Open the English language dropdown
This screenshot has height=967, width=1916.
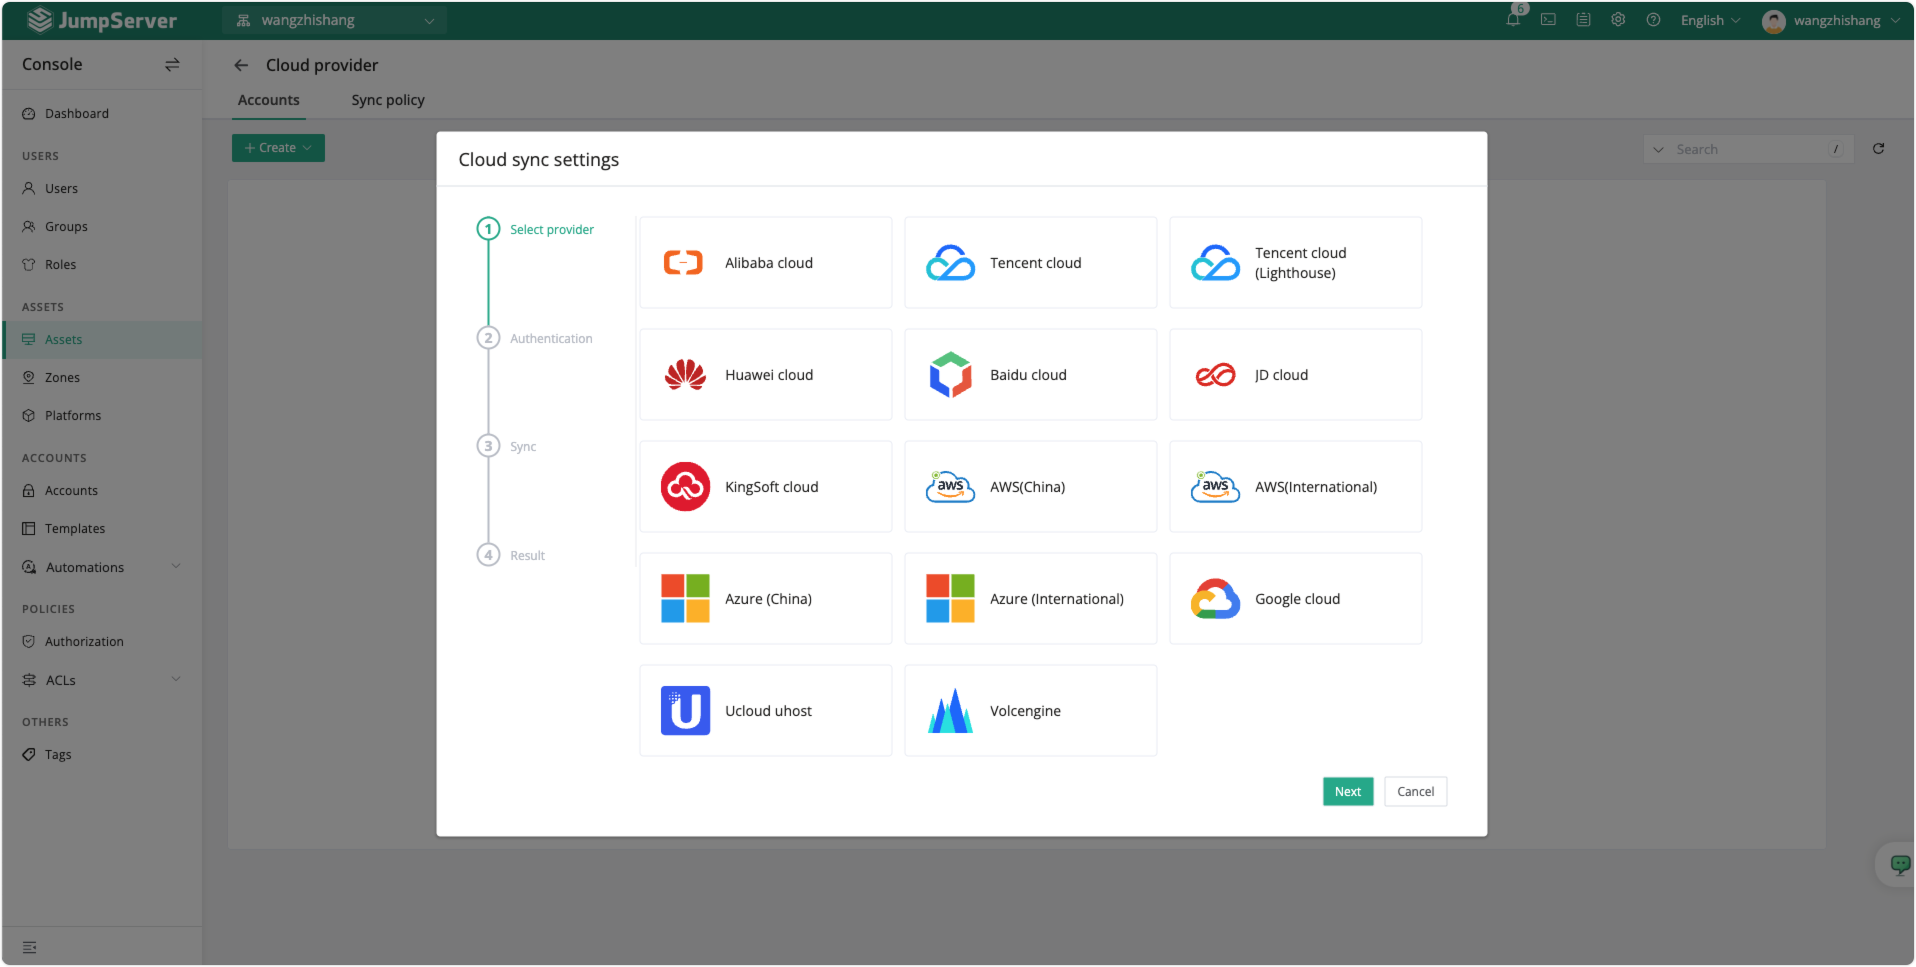pyautogui.click(x=1710, y=20)
